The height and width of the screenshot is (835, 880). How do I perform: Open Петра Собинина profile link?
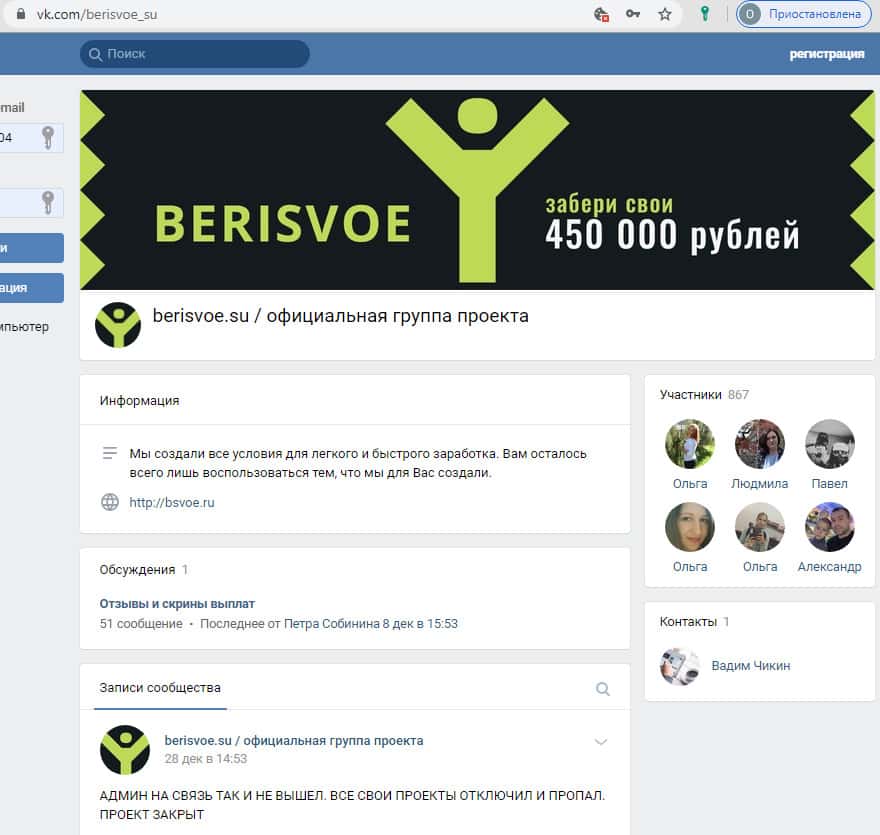click(x=332, y=623)
